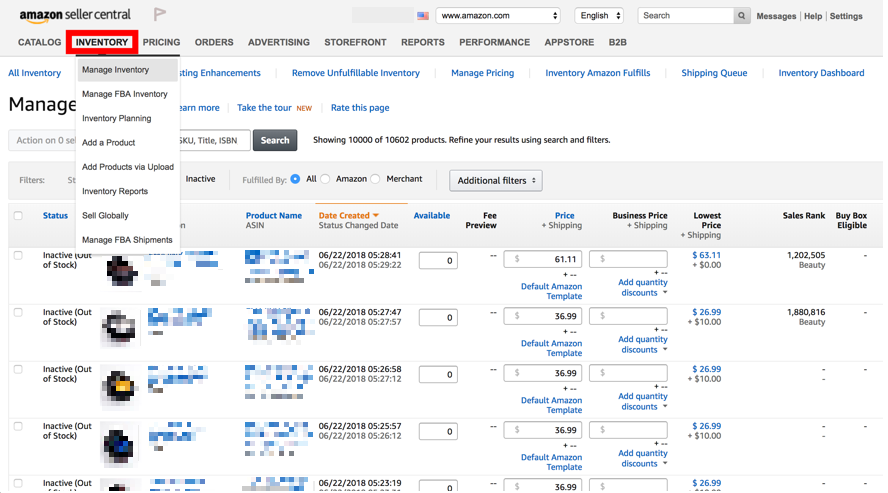Open the CATALOG menu

pyautogui.click(x=40, y=42)
